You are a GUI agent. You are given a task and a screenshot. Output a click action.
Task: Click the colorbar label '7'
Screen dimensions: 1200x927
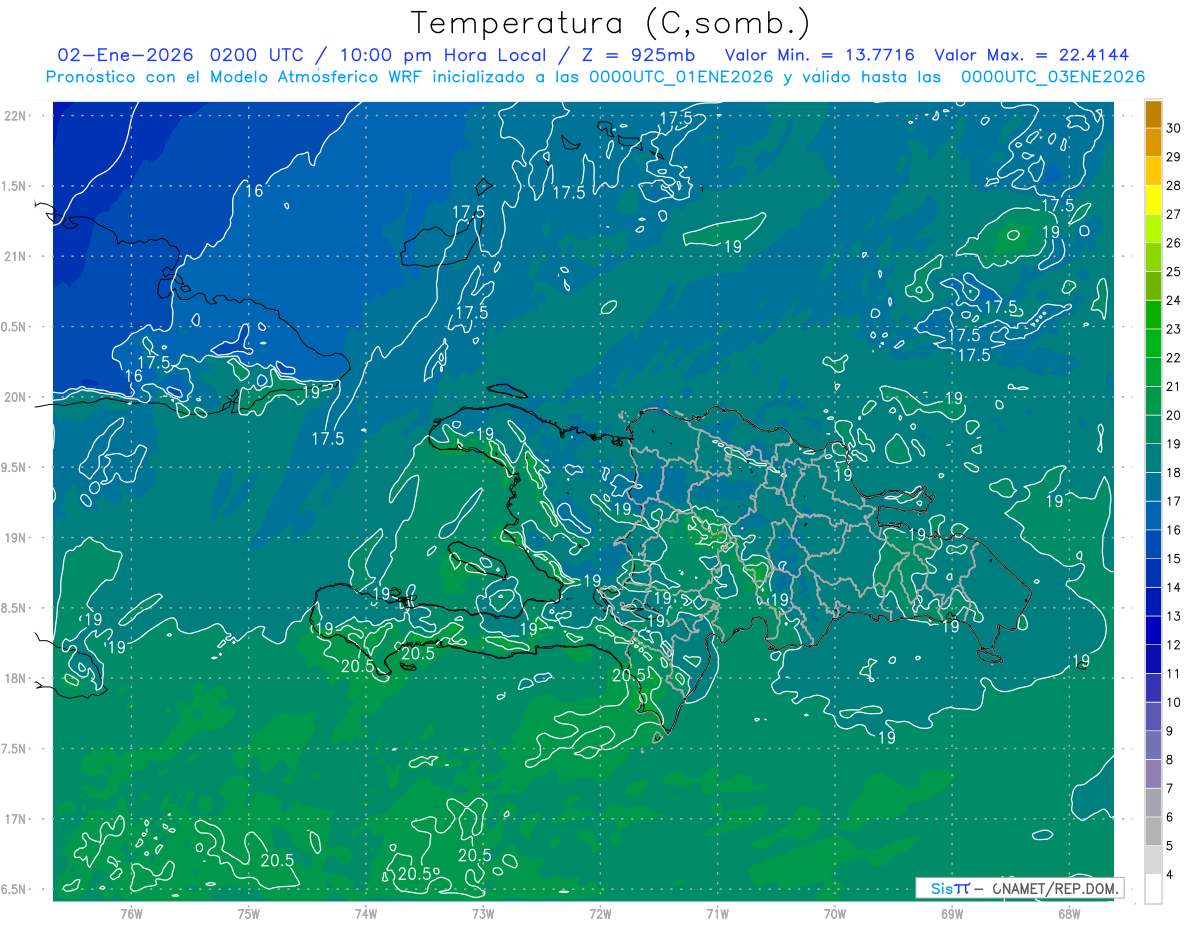(x=1171, y=789)
